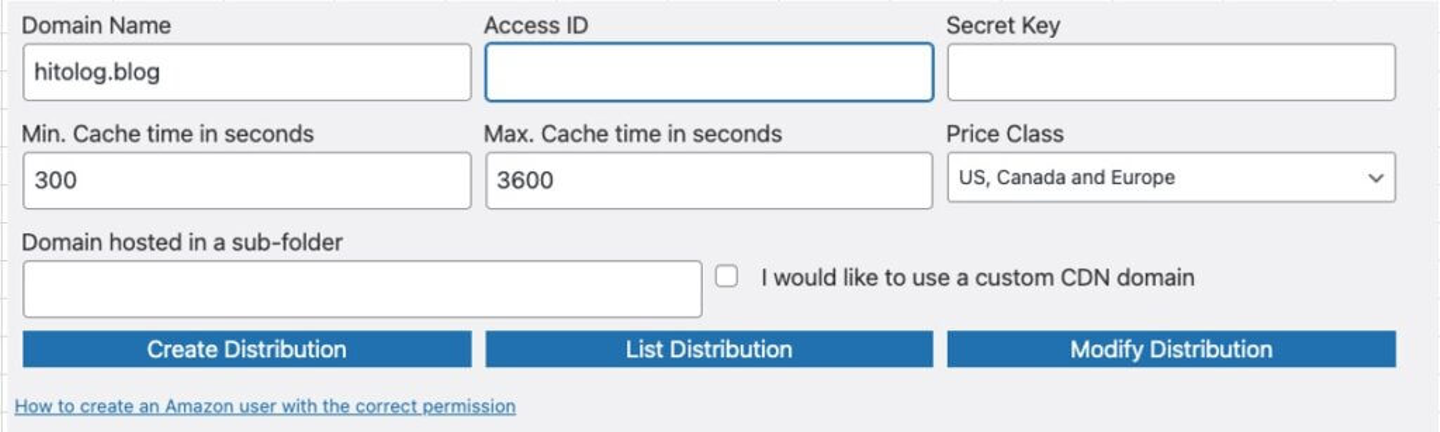The height and width of the screenshot is (432, 1440).
Task: Click the 'Secret Key' label text
Action: pyautogui.click(x=1002, y=26)
